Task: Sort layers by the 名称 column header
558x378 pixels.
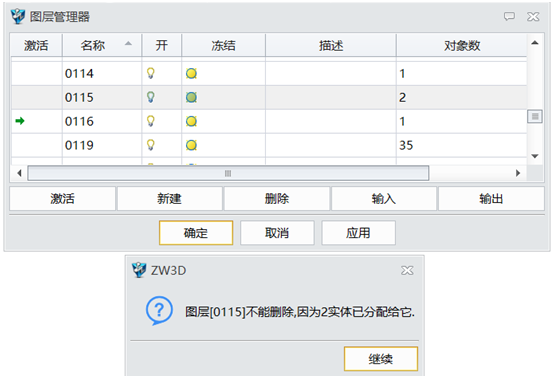Action: 102,45
